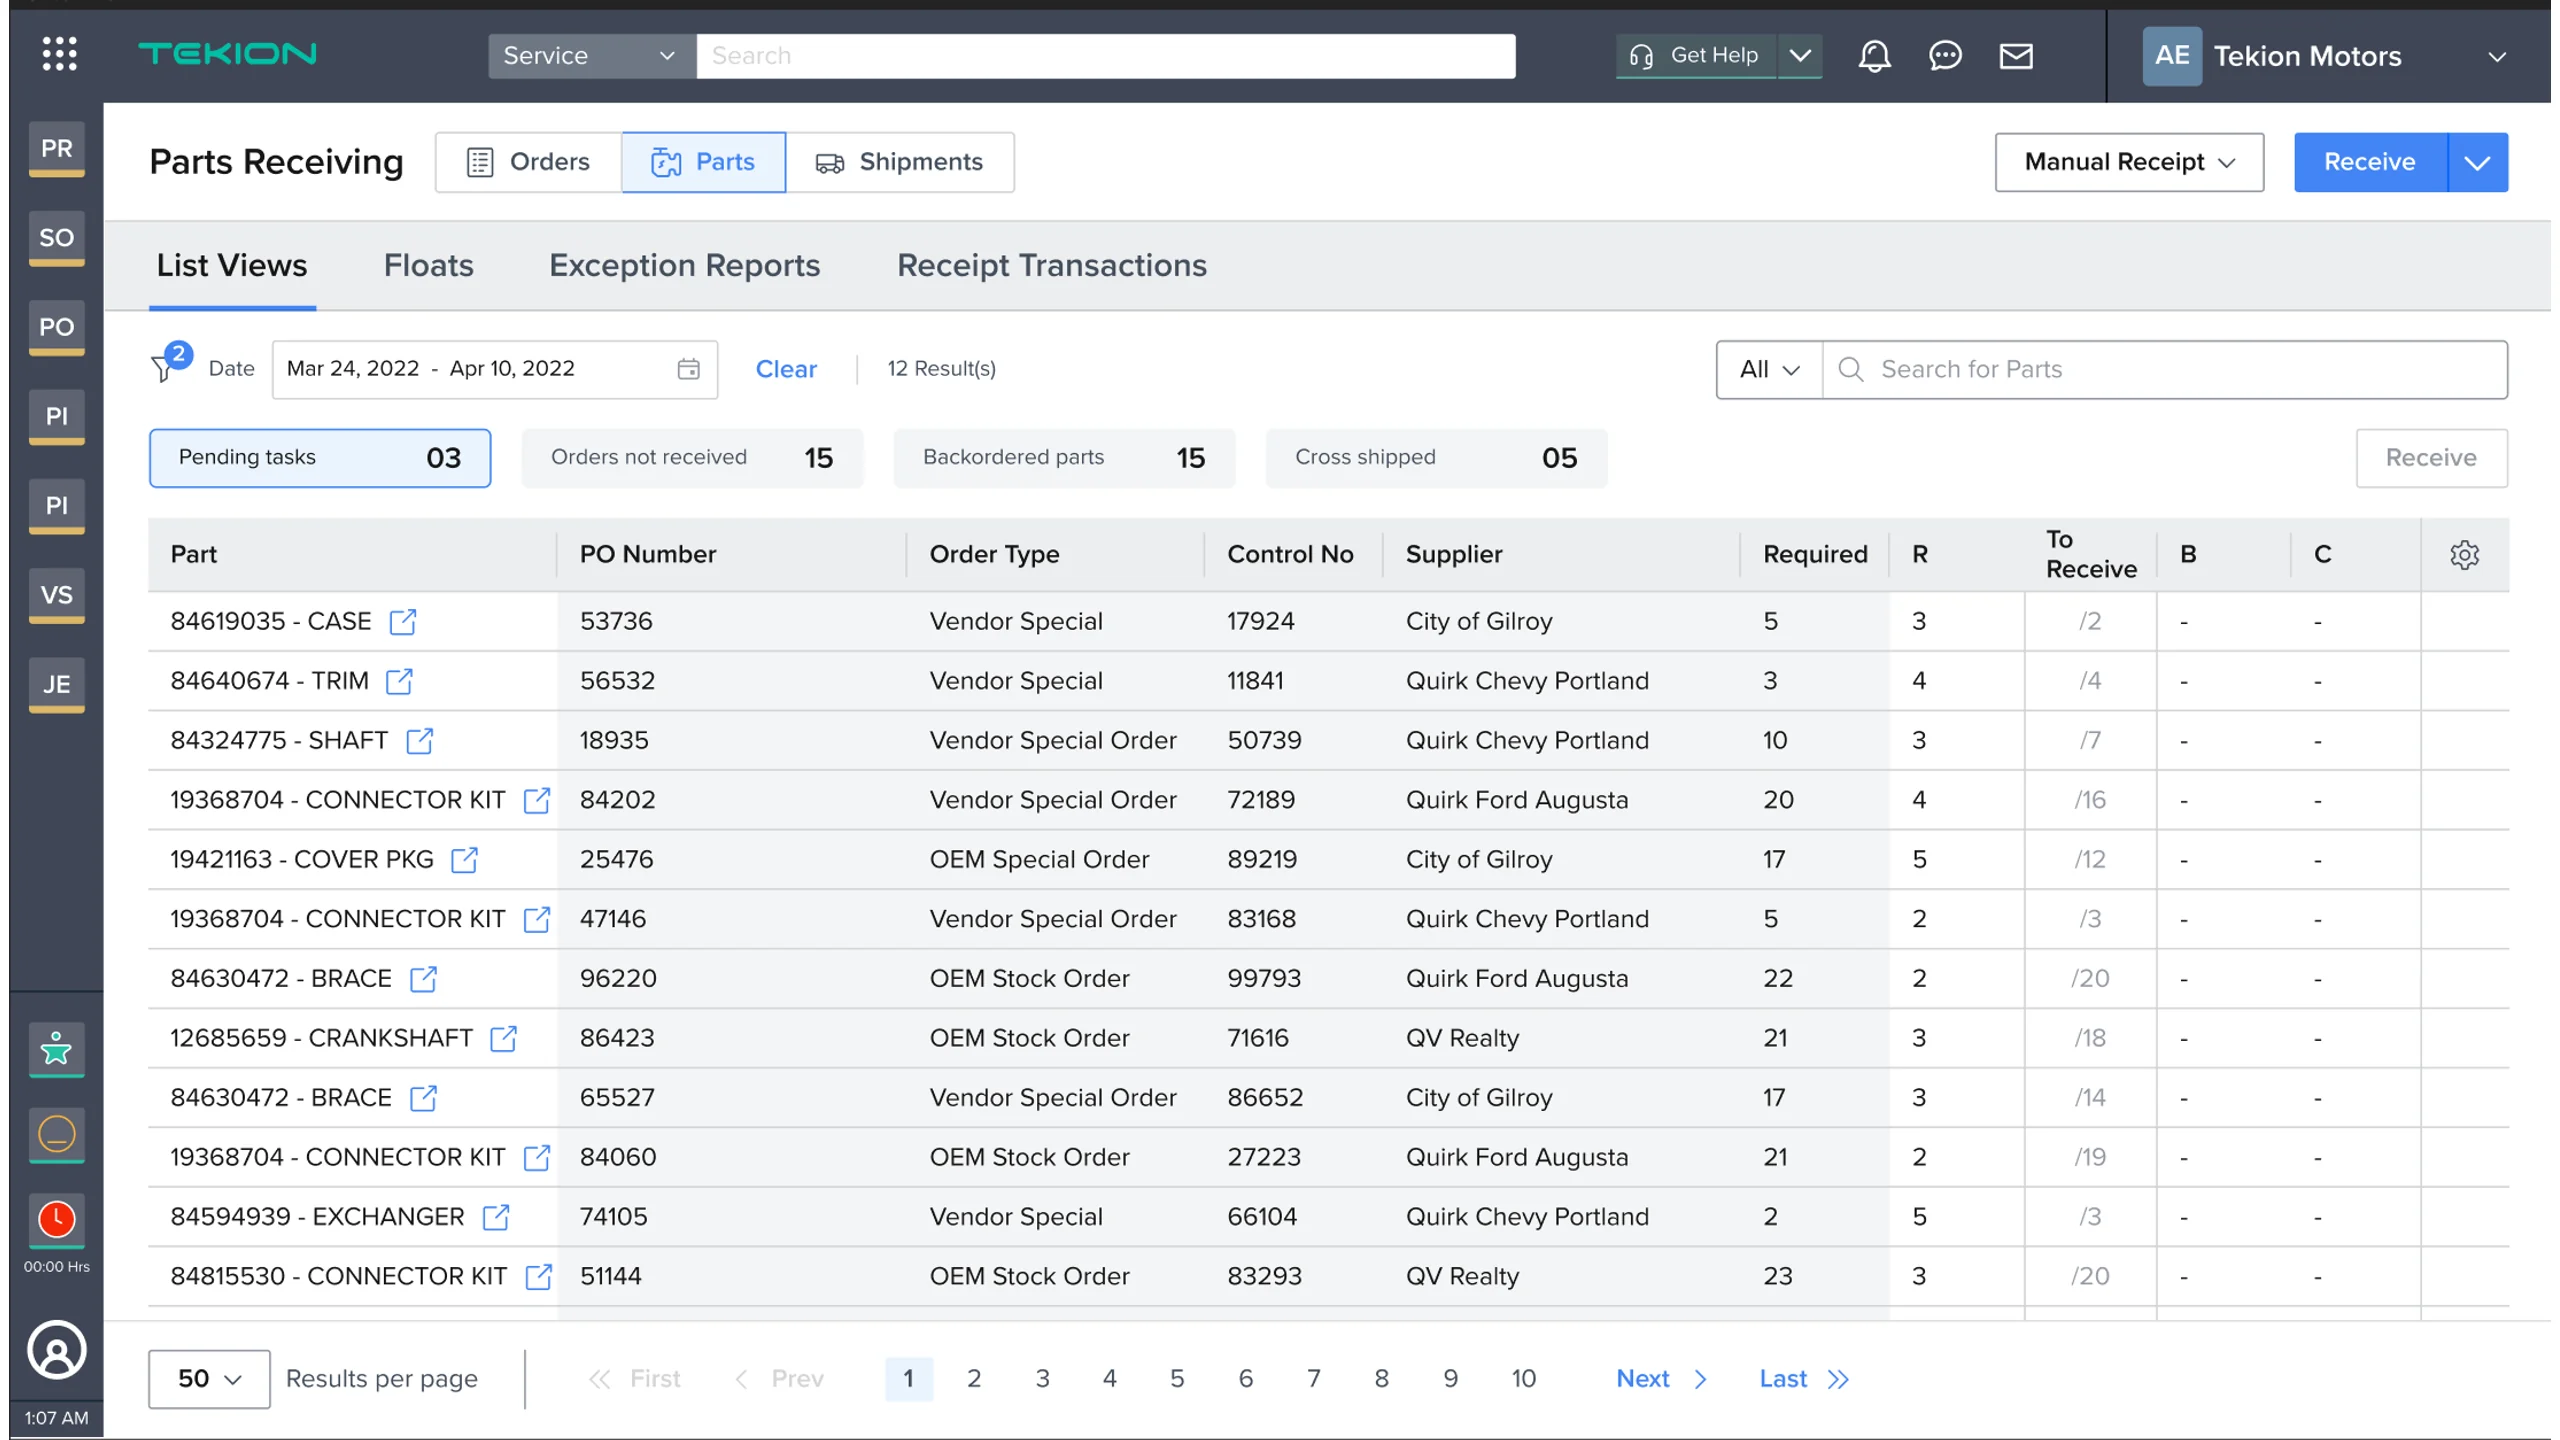Click the PO sidebar shortcut

[57, 327]
